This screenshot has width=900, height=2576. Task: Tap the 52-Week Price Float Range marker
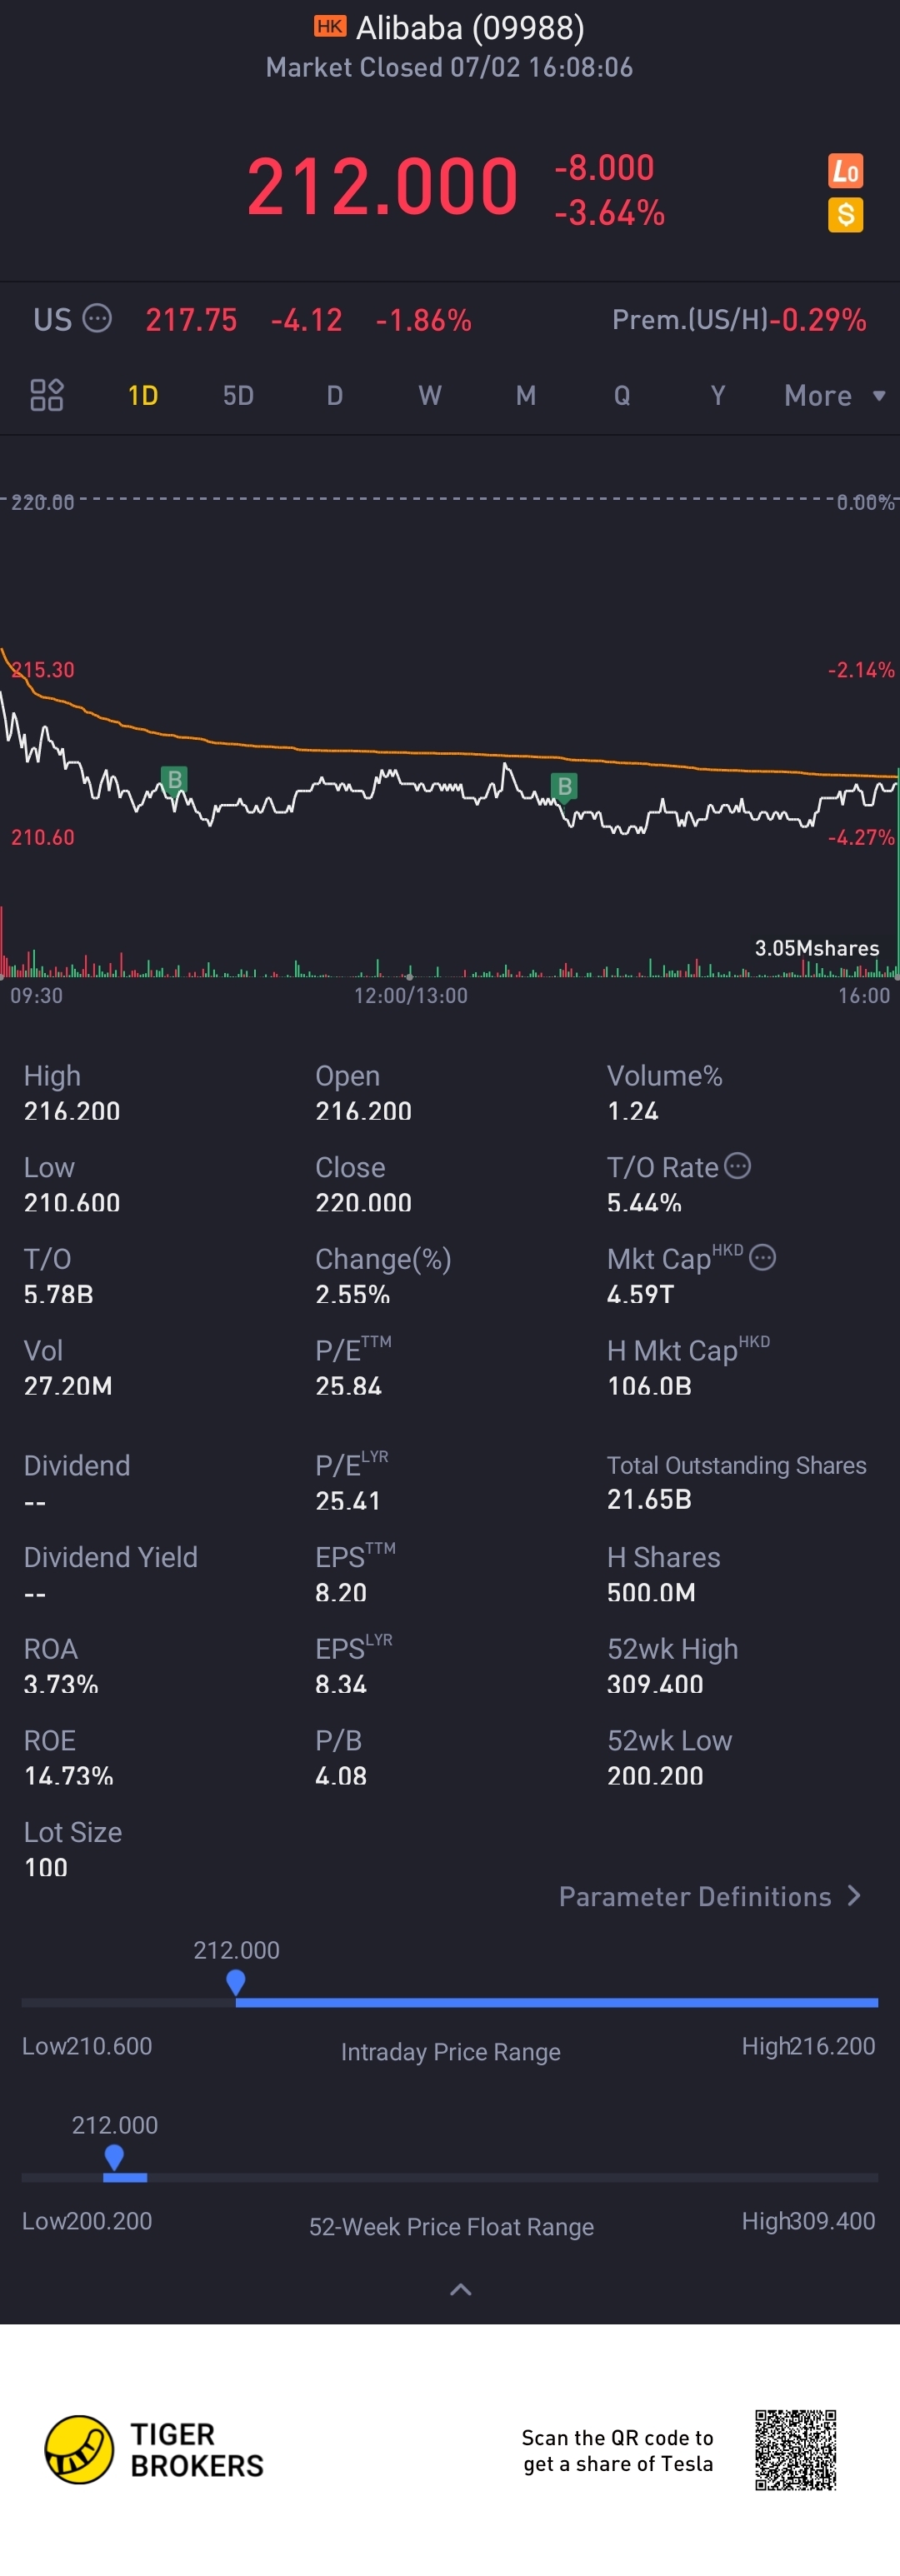pyautogui.click(x=114, y=2157)
